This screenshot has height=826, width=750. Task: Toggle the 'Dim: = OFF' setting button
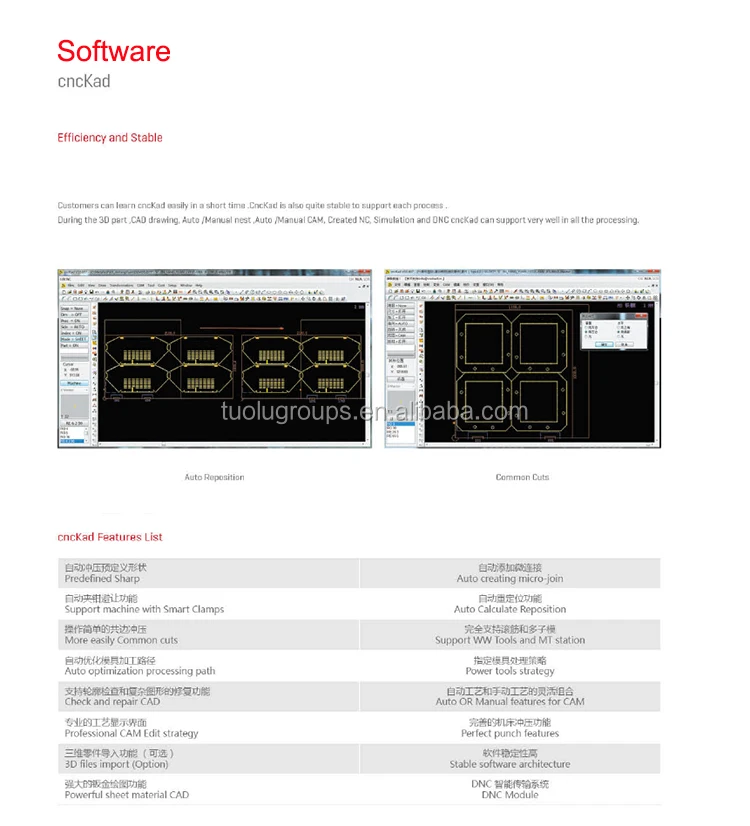click(76, 317)
